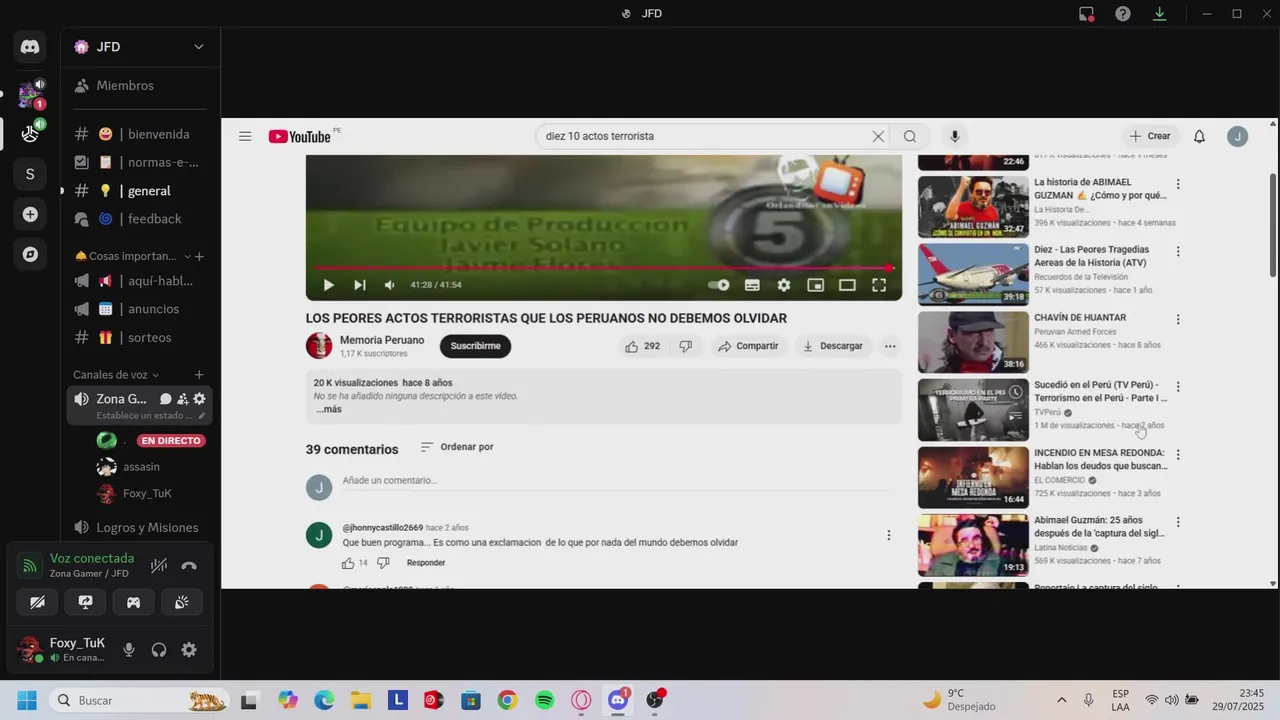The width and height of the screenshot is (1280, 720).
Task: Click the Suscribirme button
Action: tap(475, 346)
